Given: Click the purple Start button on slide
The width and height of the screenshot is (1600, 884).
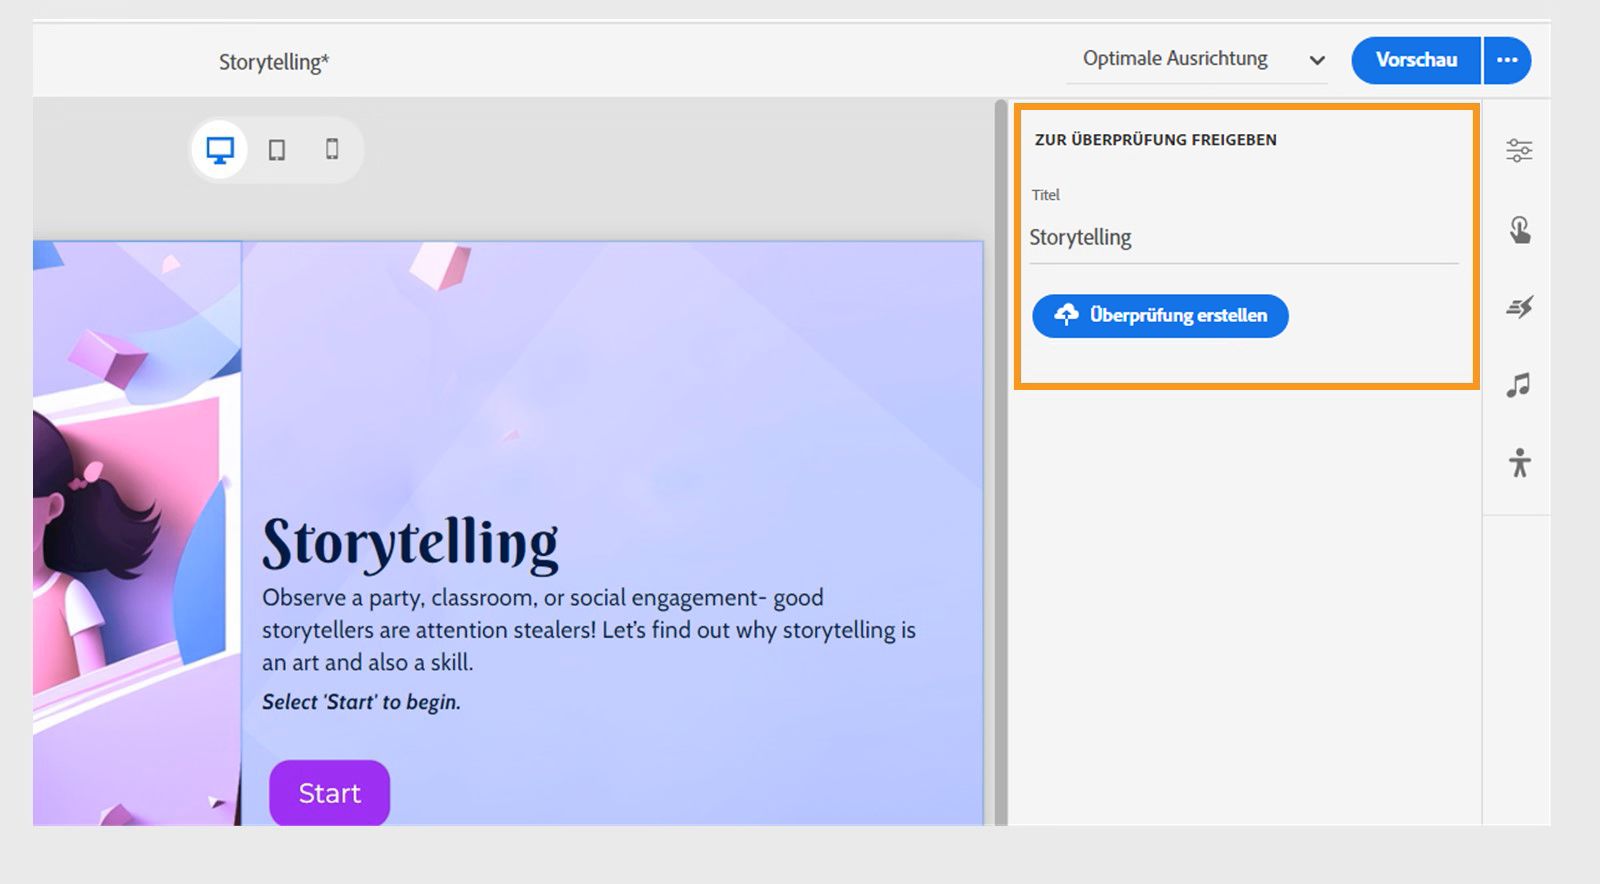Looking at the screenshot, I should coord(329,793).
